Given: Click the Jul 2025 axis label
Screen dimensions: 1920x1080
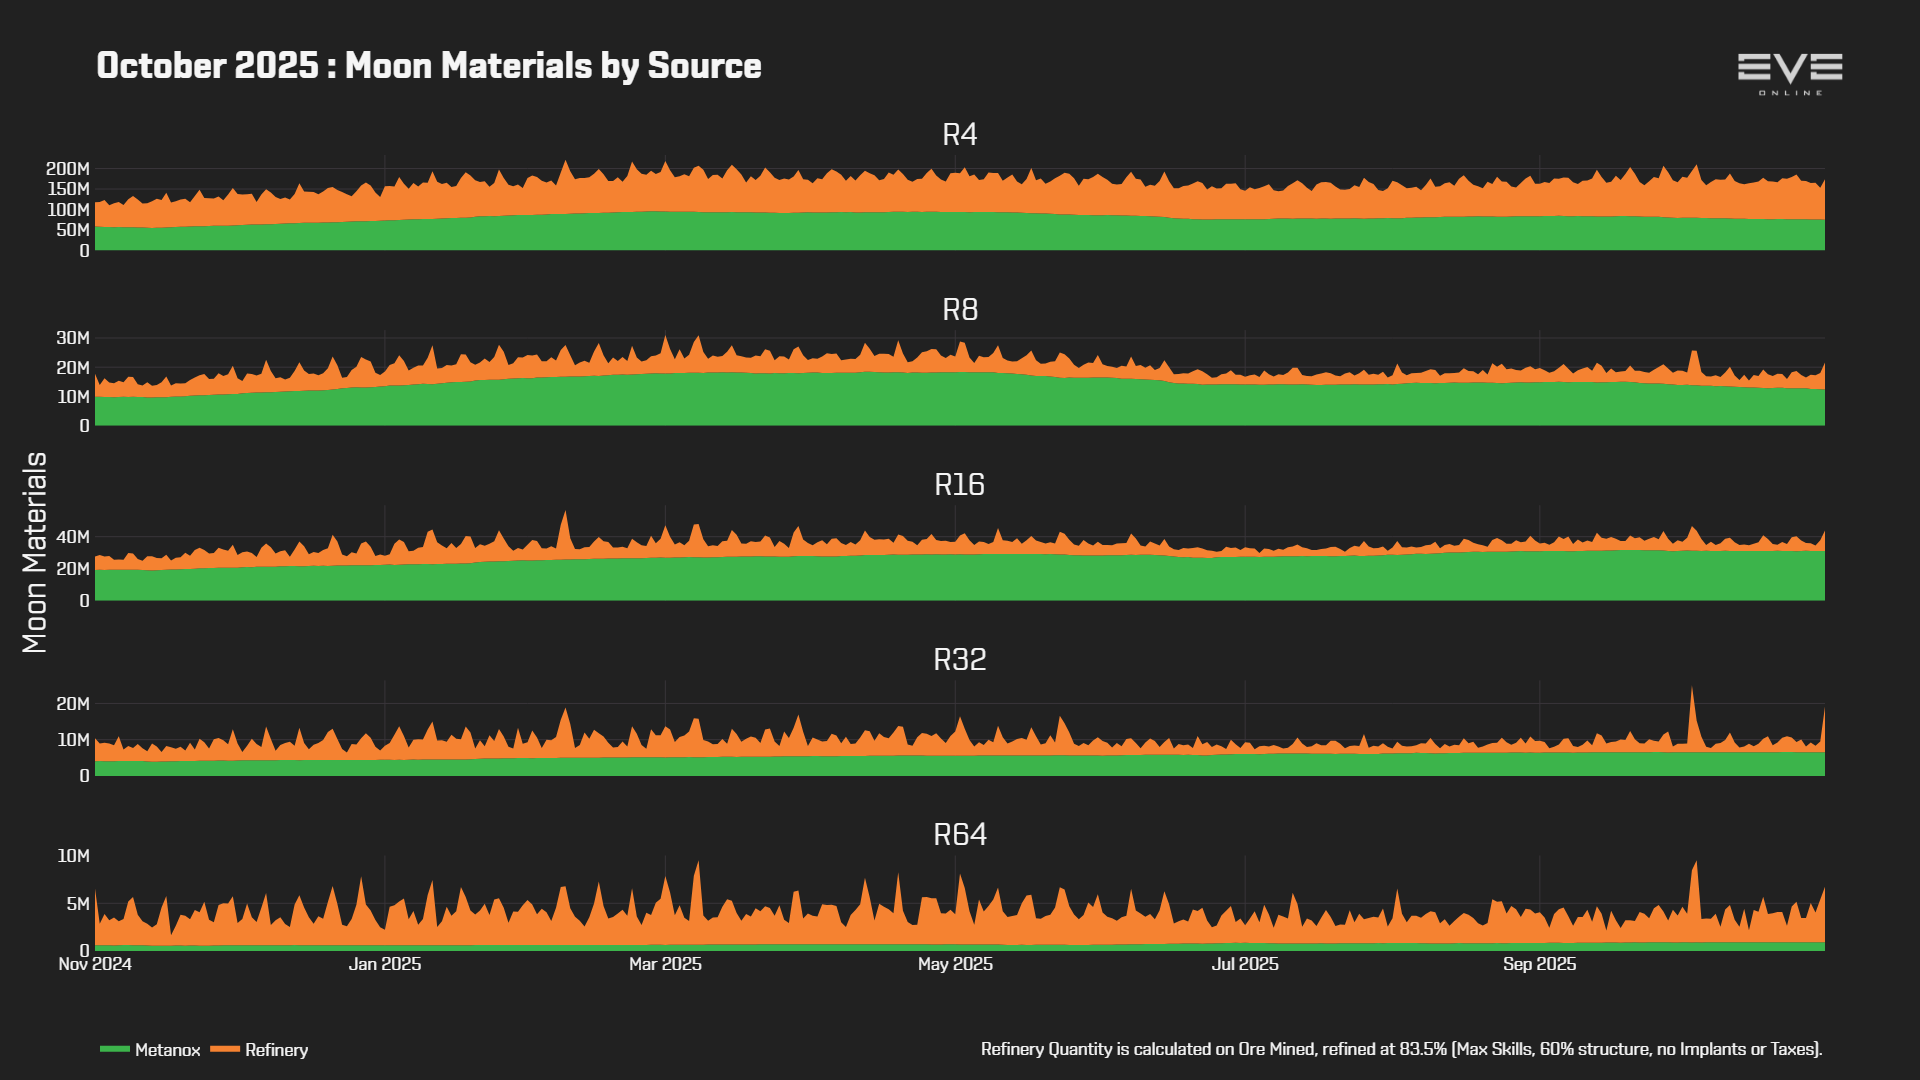Looking at the screenshot, I should (x=1245, y=964).
